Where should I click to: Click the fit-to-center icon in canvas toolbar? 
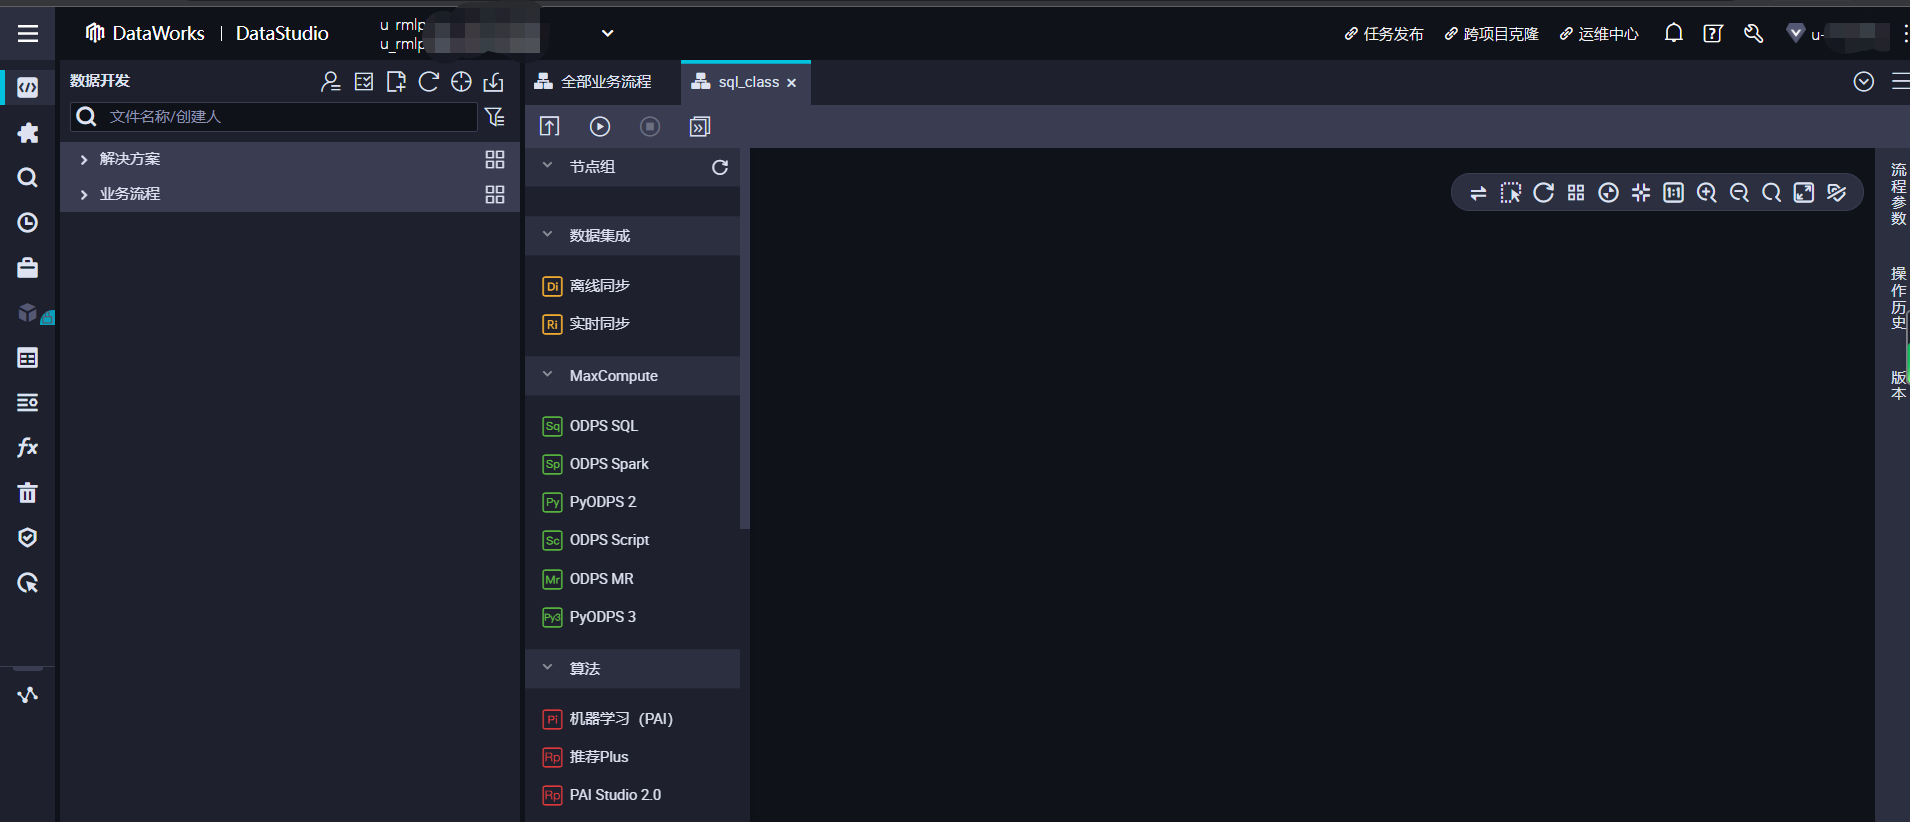pos(1641,193)
